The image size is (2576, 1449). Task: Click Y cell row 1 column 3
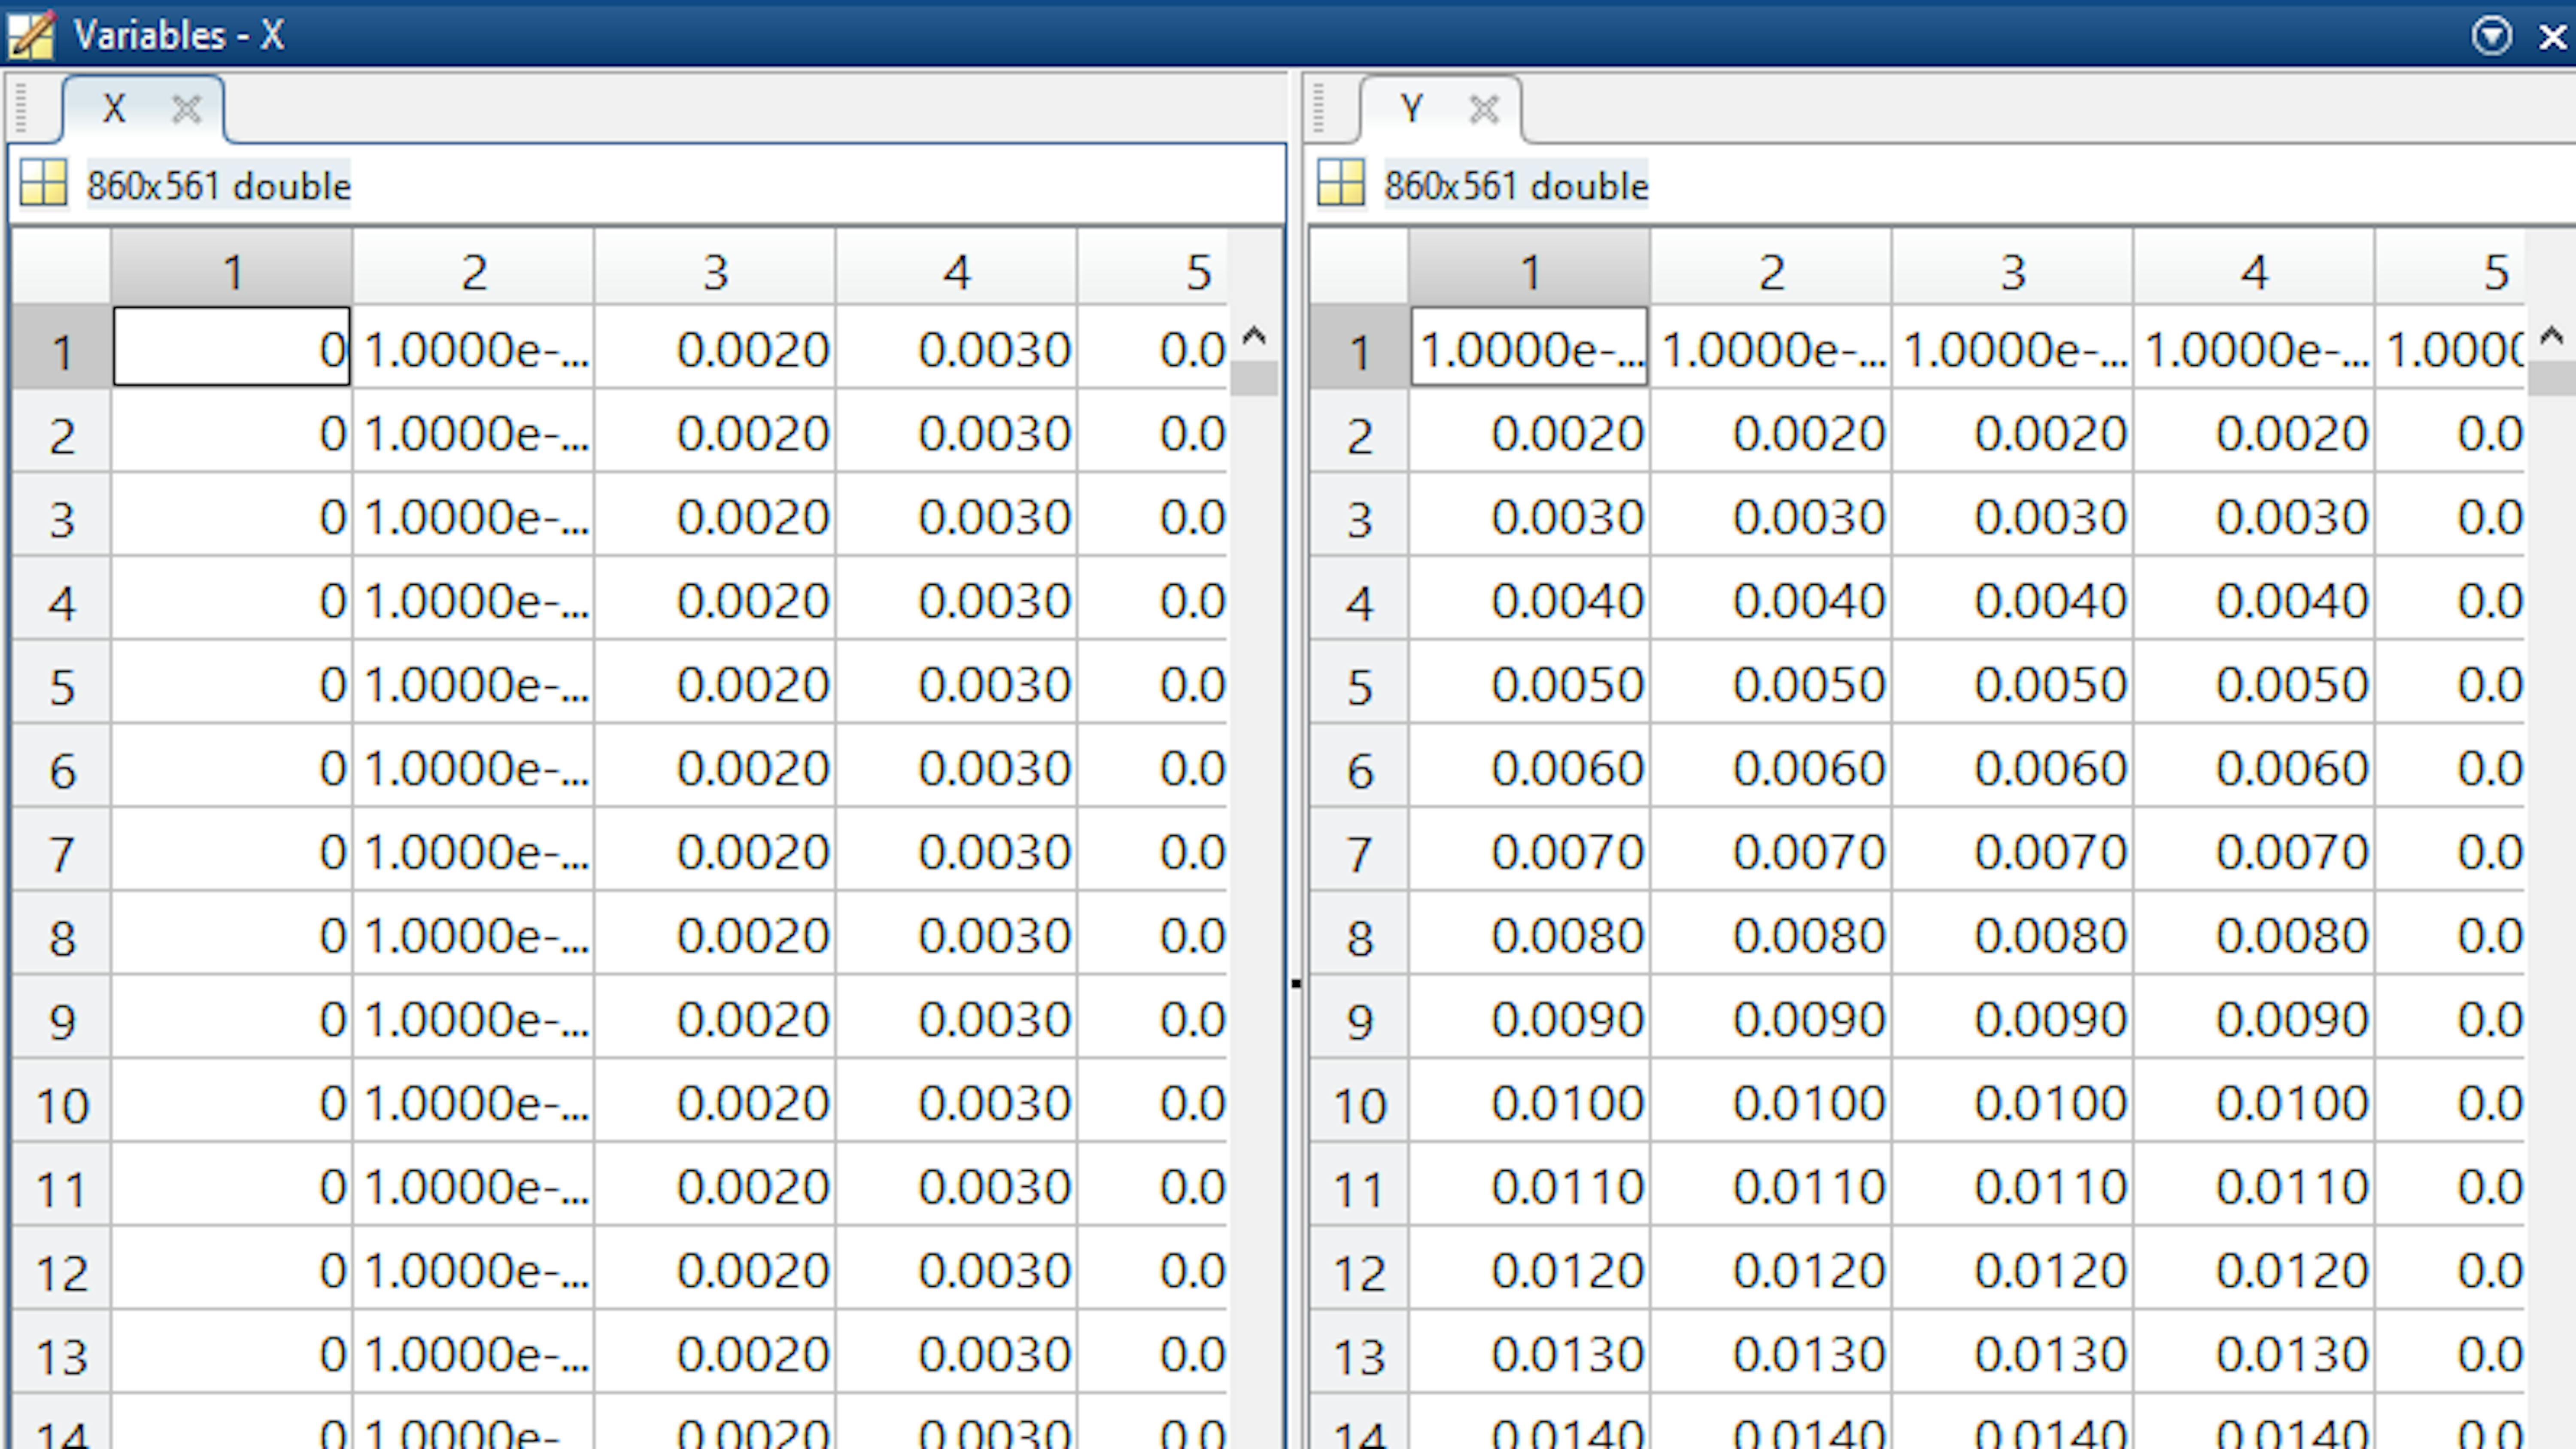pos(2013,347)
